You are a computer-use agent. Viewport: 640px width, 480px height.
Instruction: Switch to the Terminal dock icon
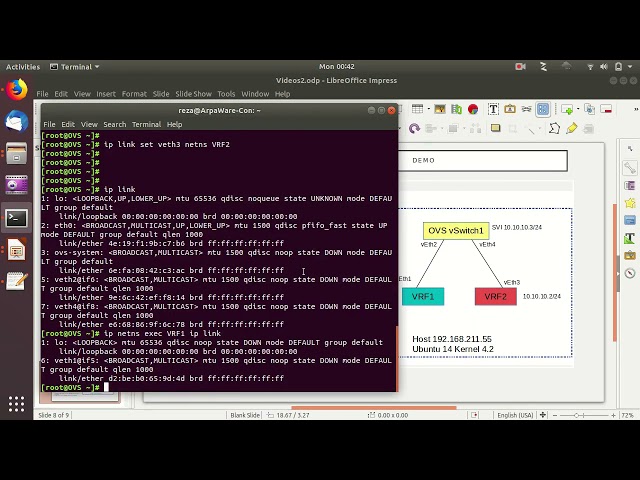tap(16, 218)
